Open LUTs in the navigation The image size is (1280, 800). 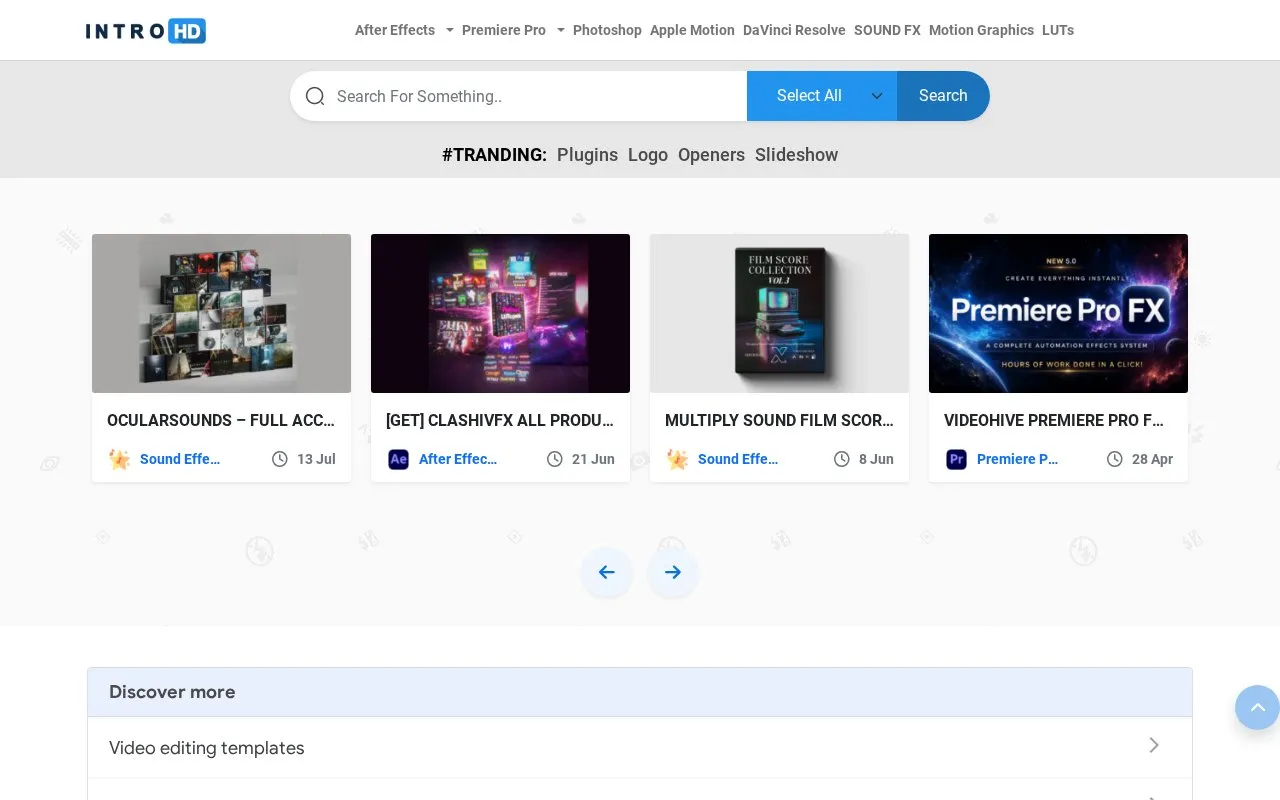coord(1058,30)
